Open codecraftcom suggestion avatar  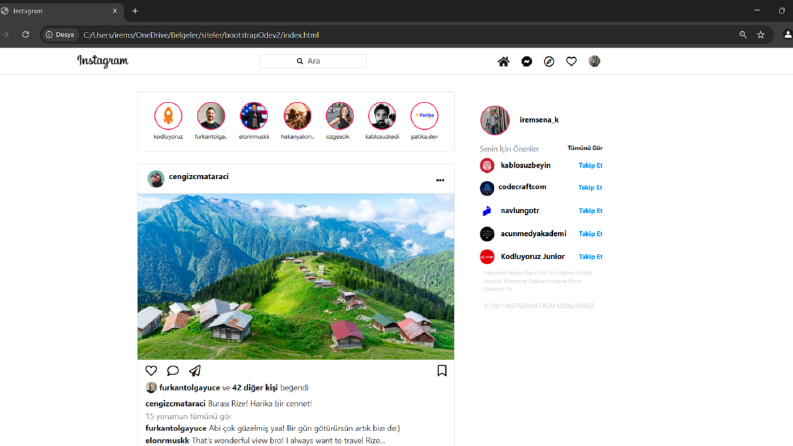(487, 188)
